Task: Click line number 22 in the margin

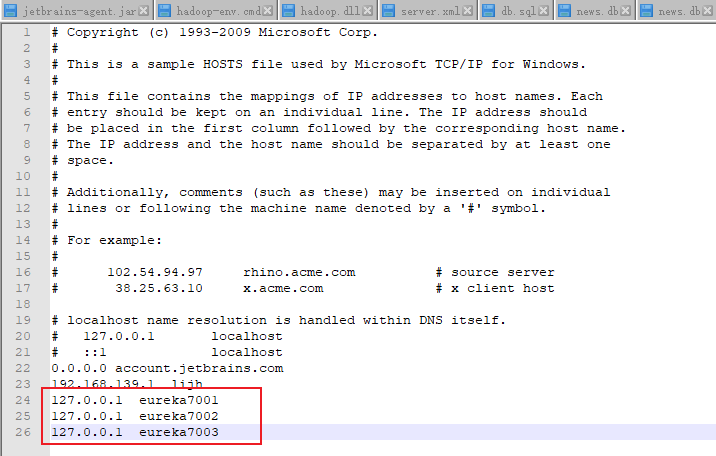Action: (x=23, y=368)
